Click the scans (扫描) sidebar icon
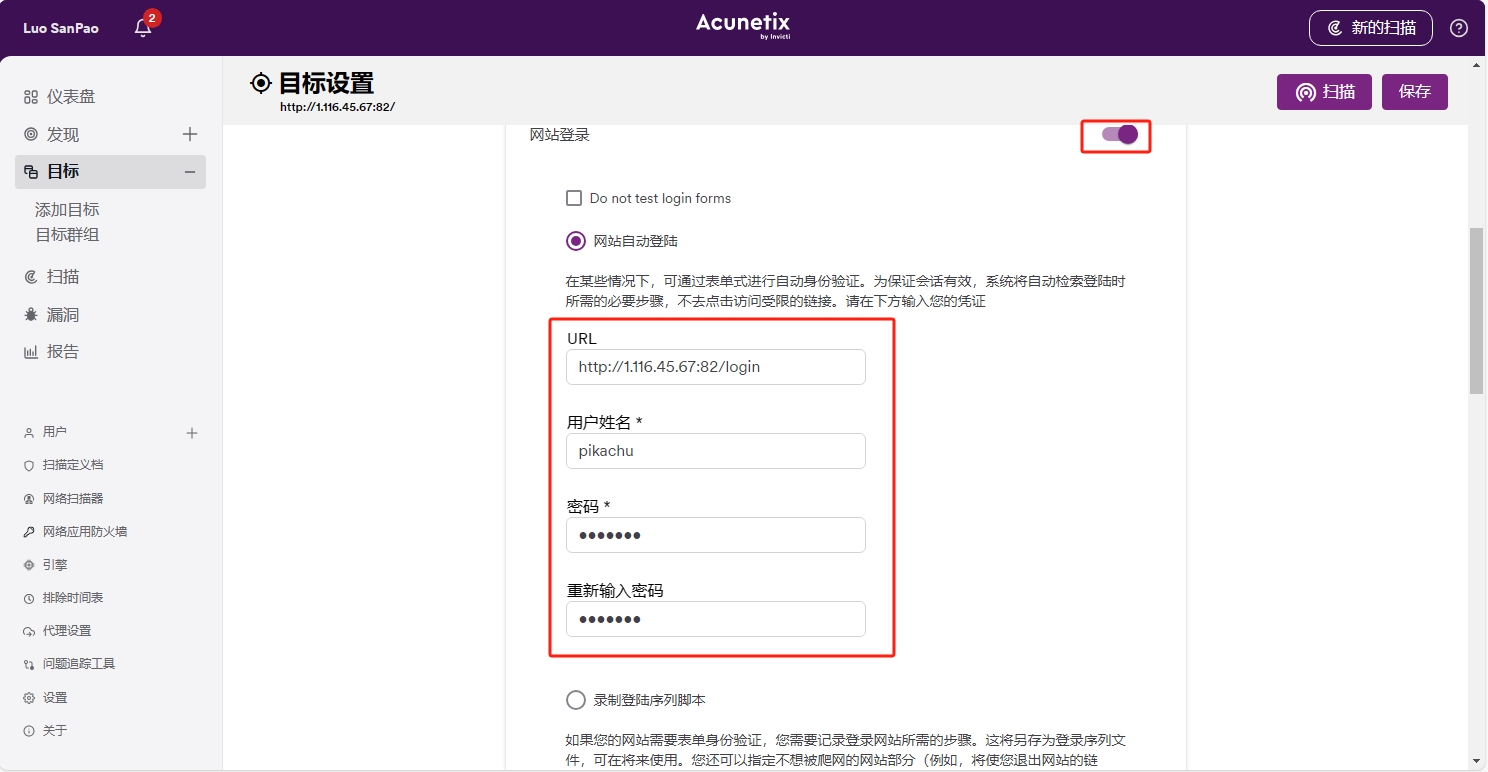Viewport: 1488px width, 772px height. (31, 277)
